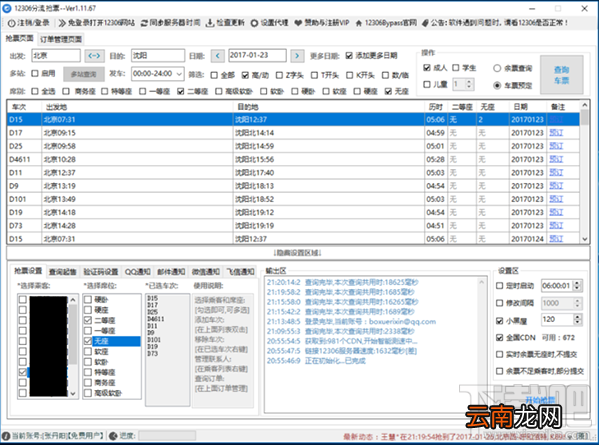599x445 pixels.
Task: Click 检查更新 download icon item
Action: click(x=225, y=23)
